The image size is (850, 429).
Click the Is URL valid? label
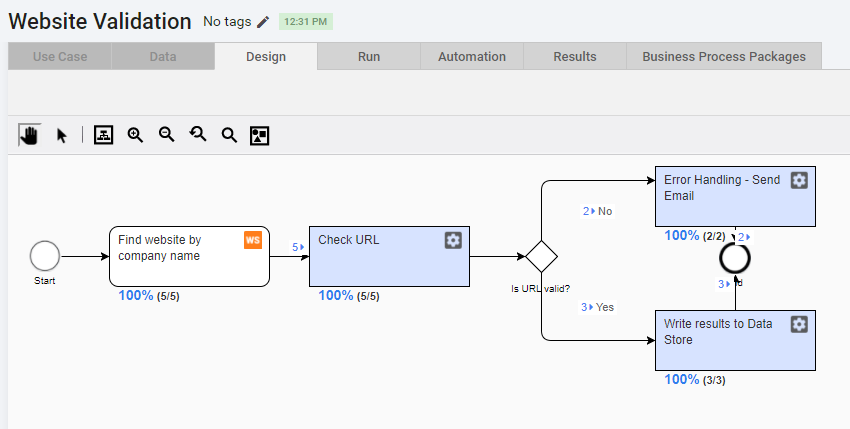[x=540, y=289]
